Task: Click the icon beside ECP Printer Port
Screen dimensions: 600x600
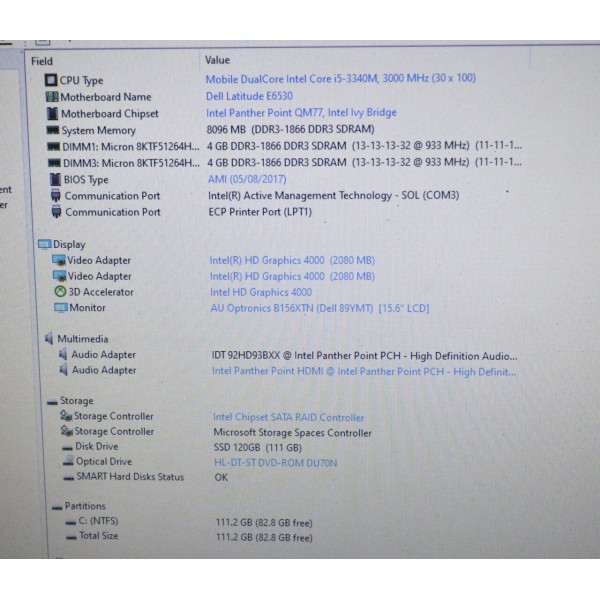Action: [56, 212]
